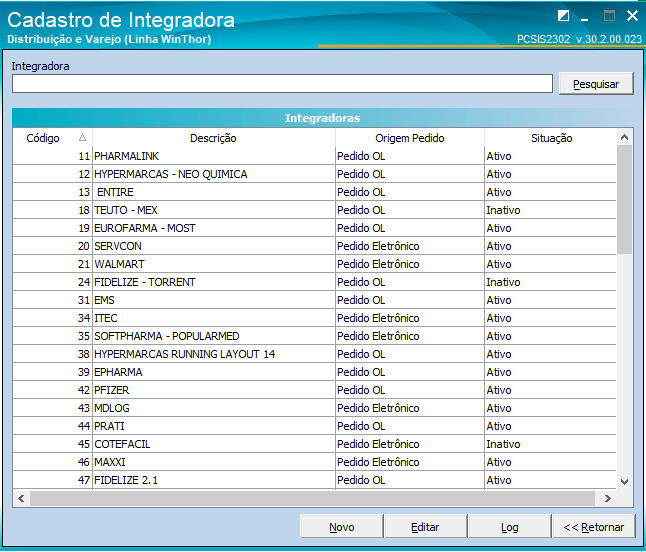Click the vertical scrollbar down arrow
The height and width of the screenshot is (552, 646).
(x=625, y=481)
